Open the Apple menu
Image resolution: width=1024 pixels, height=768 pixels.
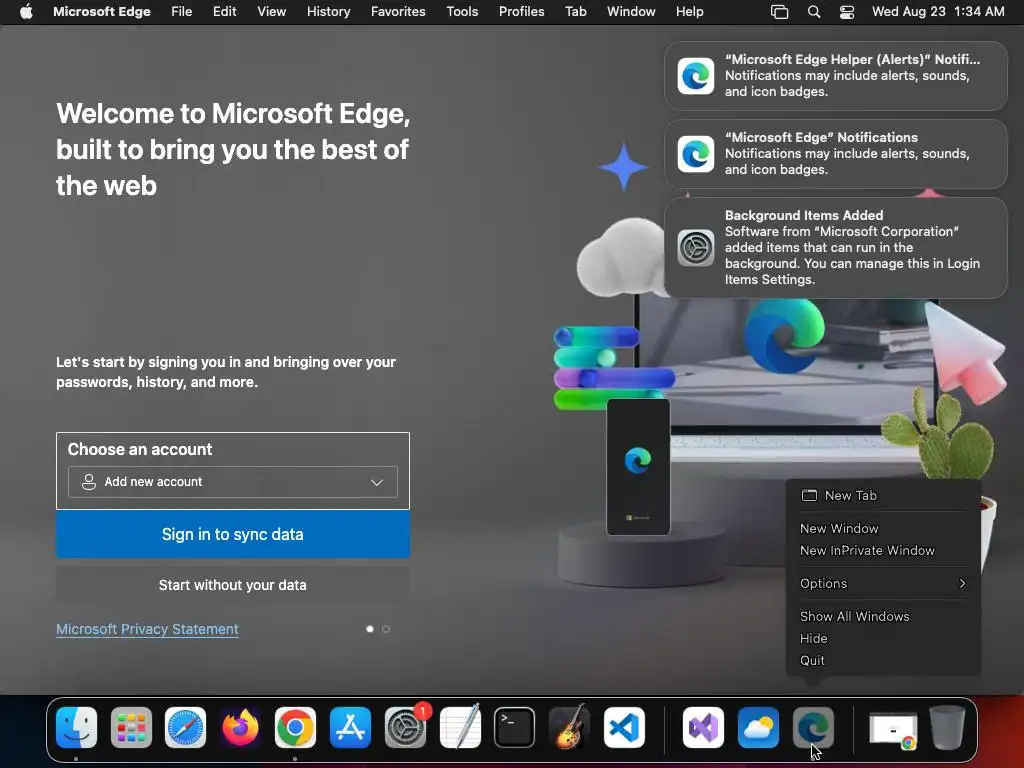click(26, 11)
